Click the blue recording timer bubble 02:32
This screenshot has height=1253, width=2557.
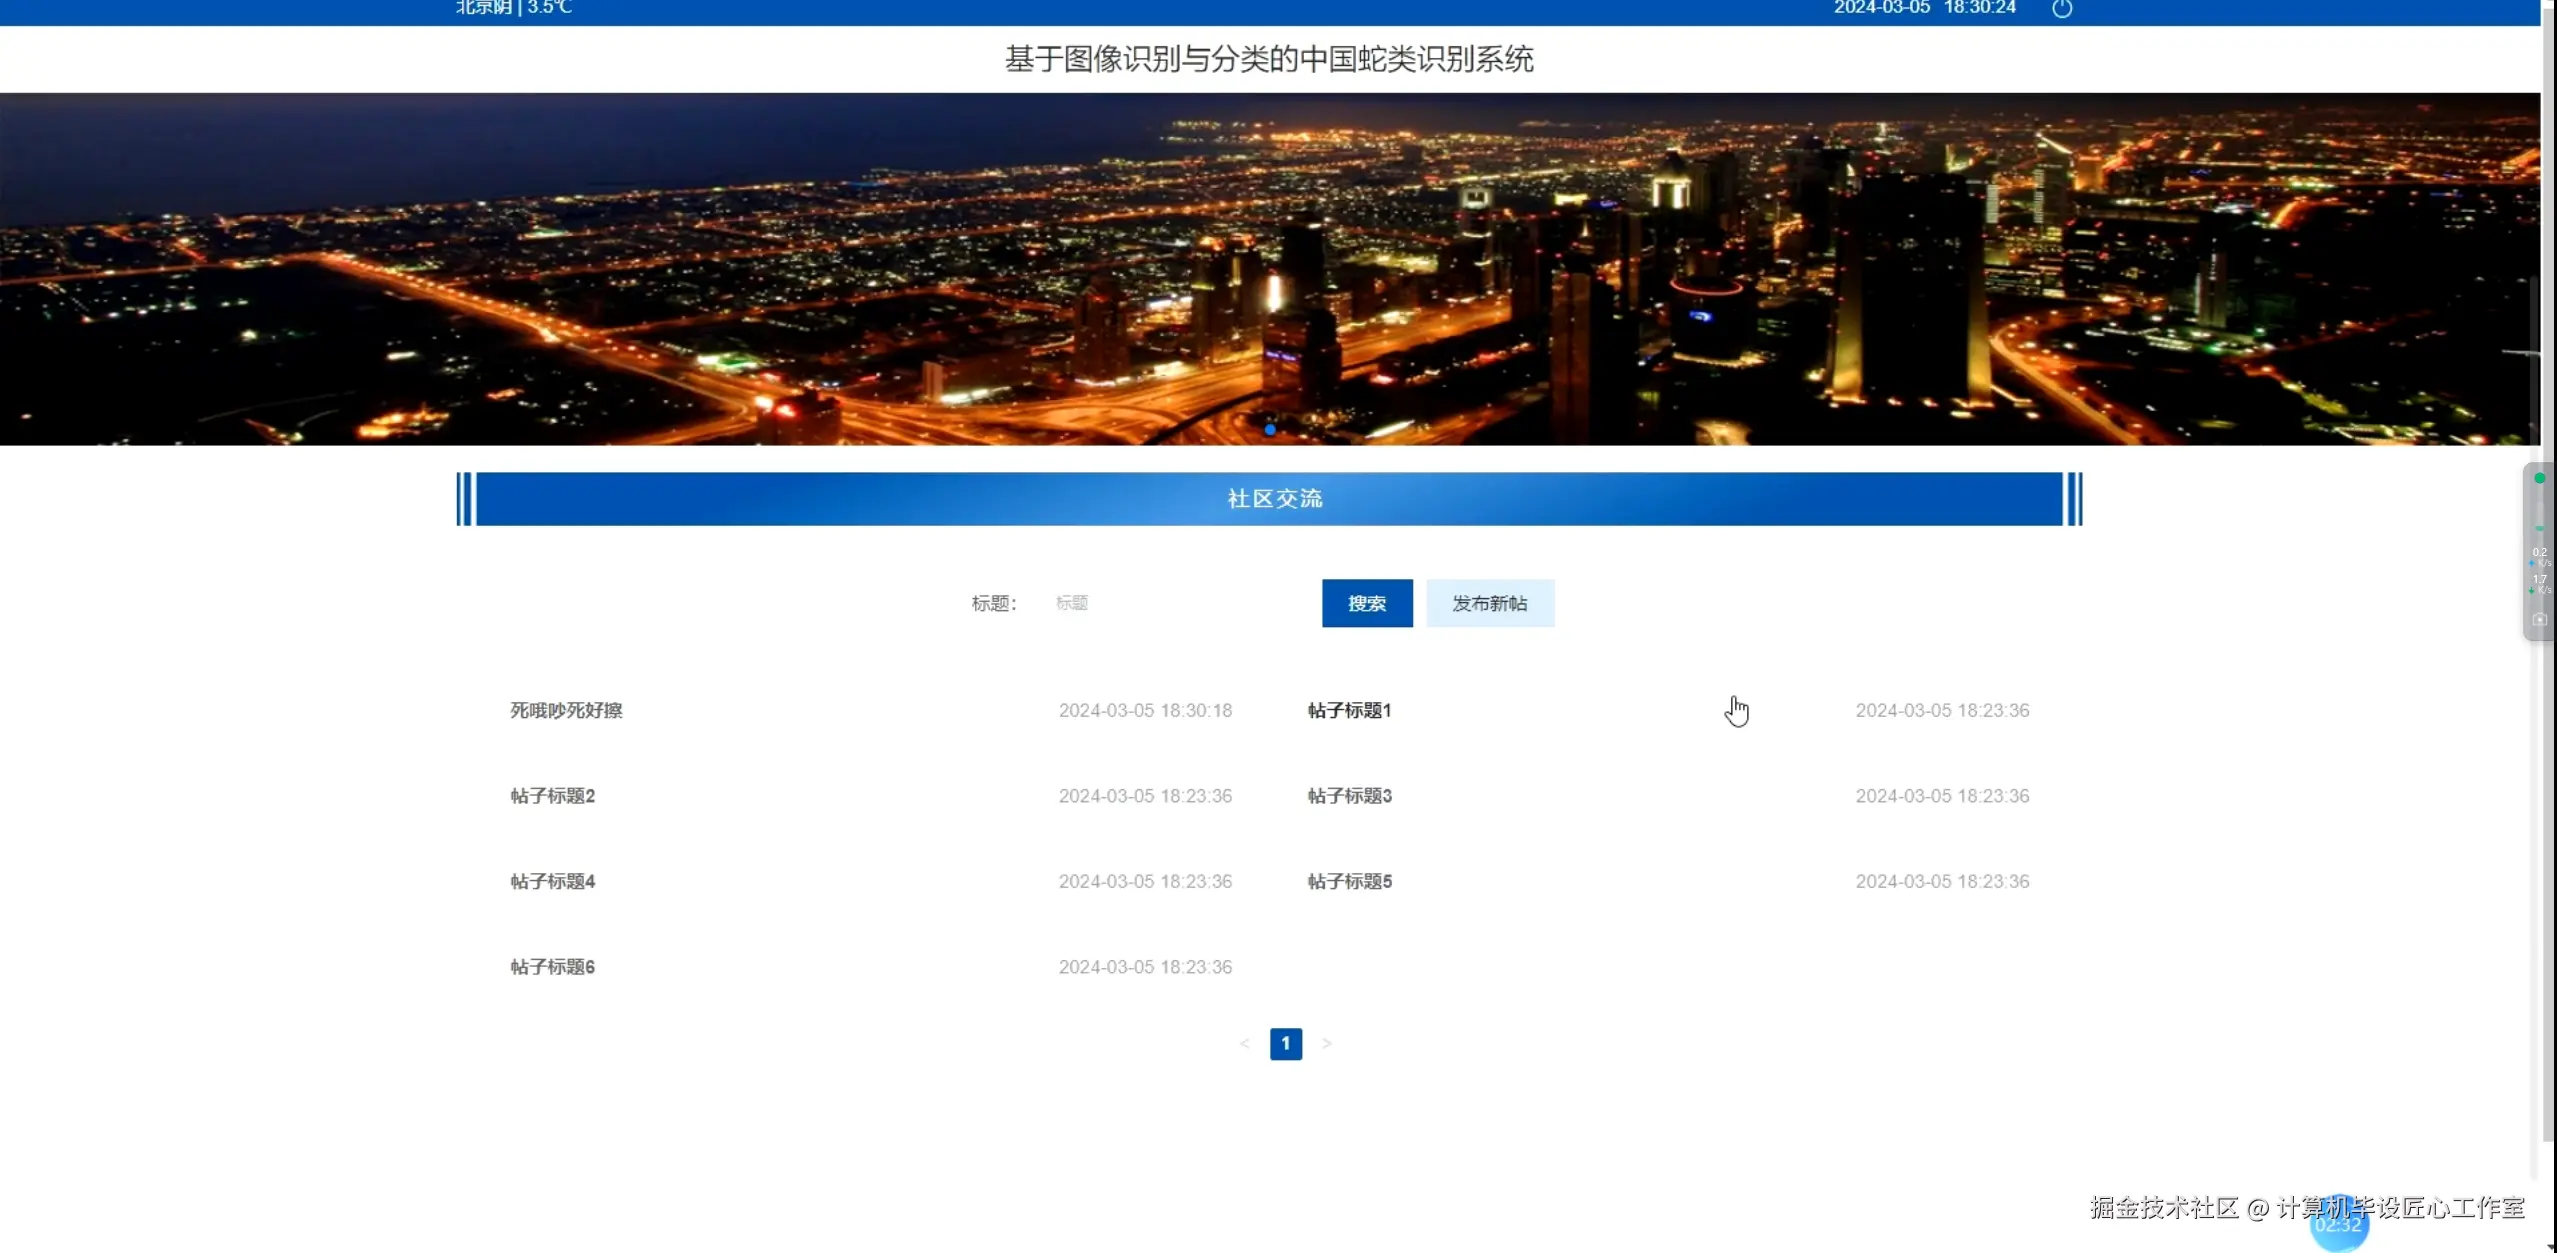pyautogui.click(x=2338, y=1225)
